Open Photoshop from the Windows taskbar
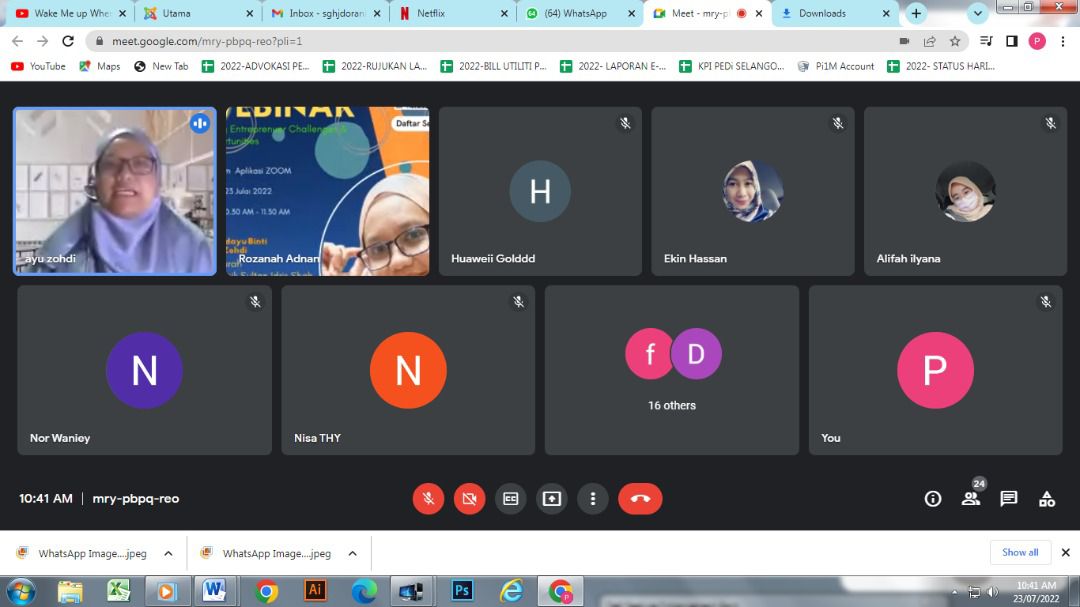This screenshot has height=607, width=1080. click(x=461, y=590)
